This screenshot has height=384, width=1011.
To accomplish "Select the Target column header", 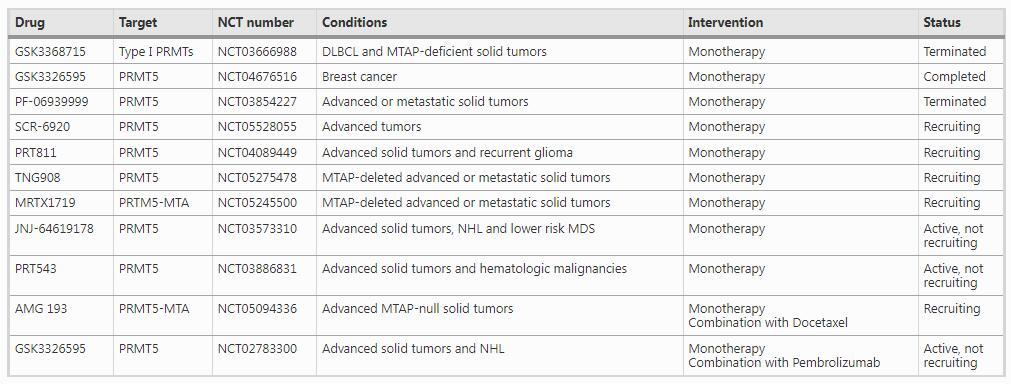I will [139, 23].
